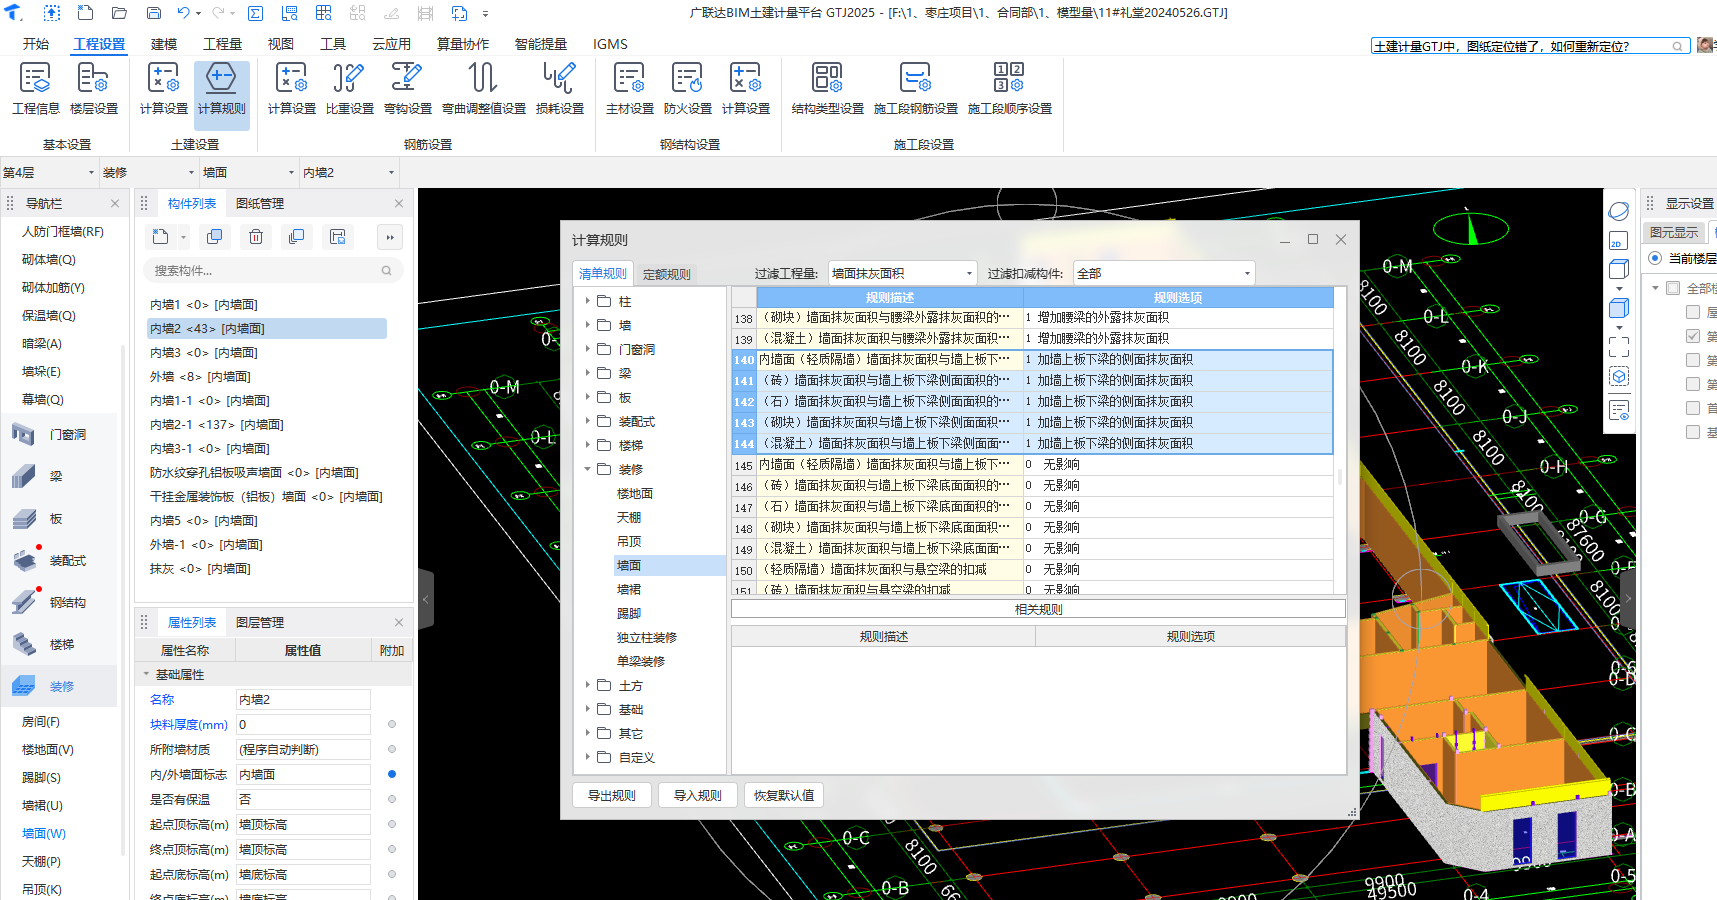Toggle 起点顶标高 additional-property marker
Screen dimensions: 1717x900
(x=392, y=824)
